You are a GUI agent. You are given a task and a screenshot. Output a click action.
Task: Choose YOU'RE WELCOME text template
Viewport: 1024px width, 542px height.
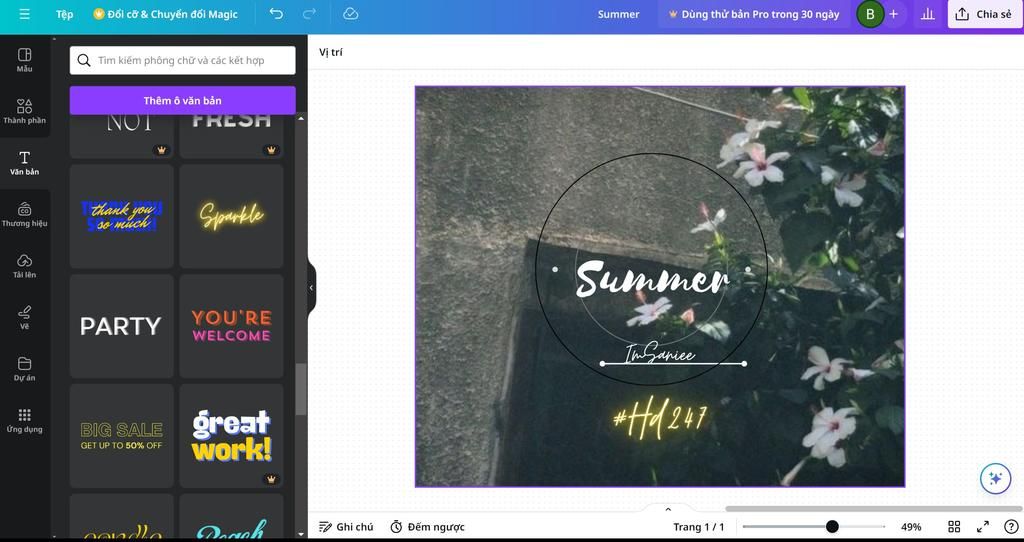[x=231, y=326]
